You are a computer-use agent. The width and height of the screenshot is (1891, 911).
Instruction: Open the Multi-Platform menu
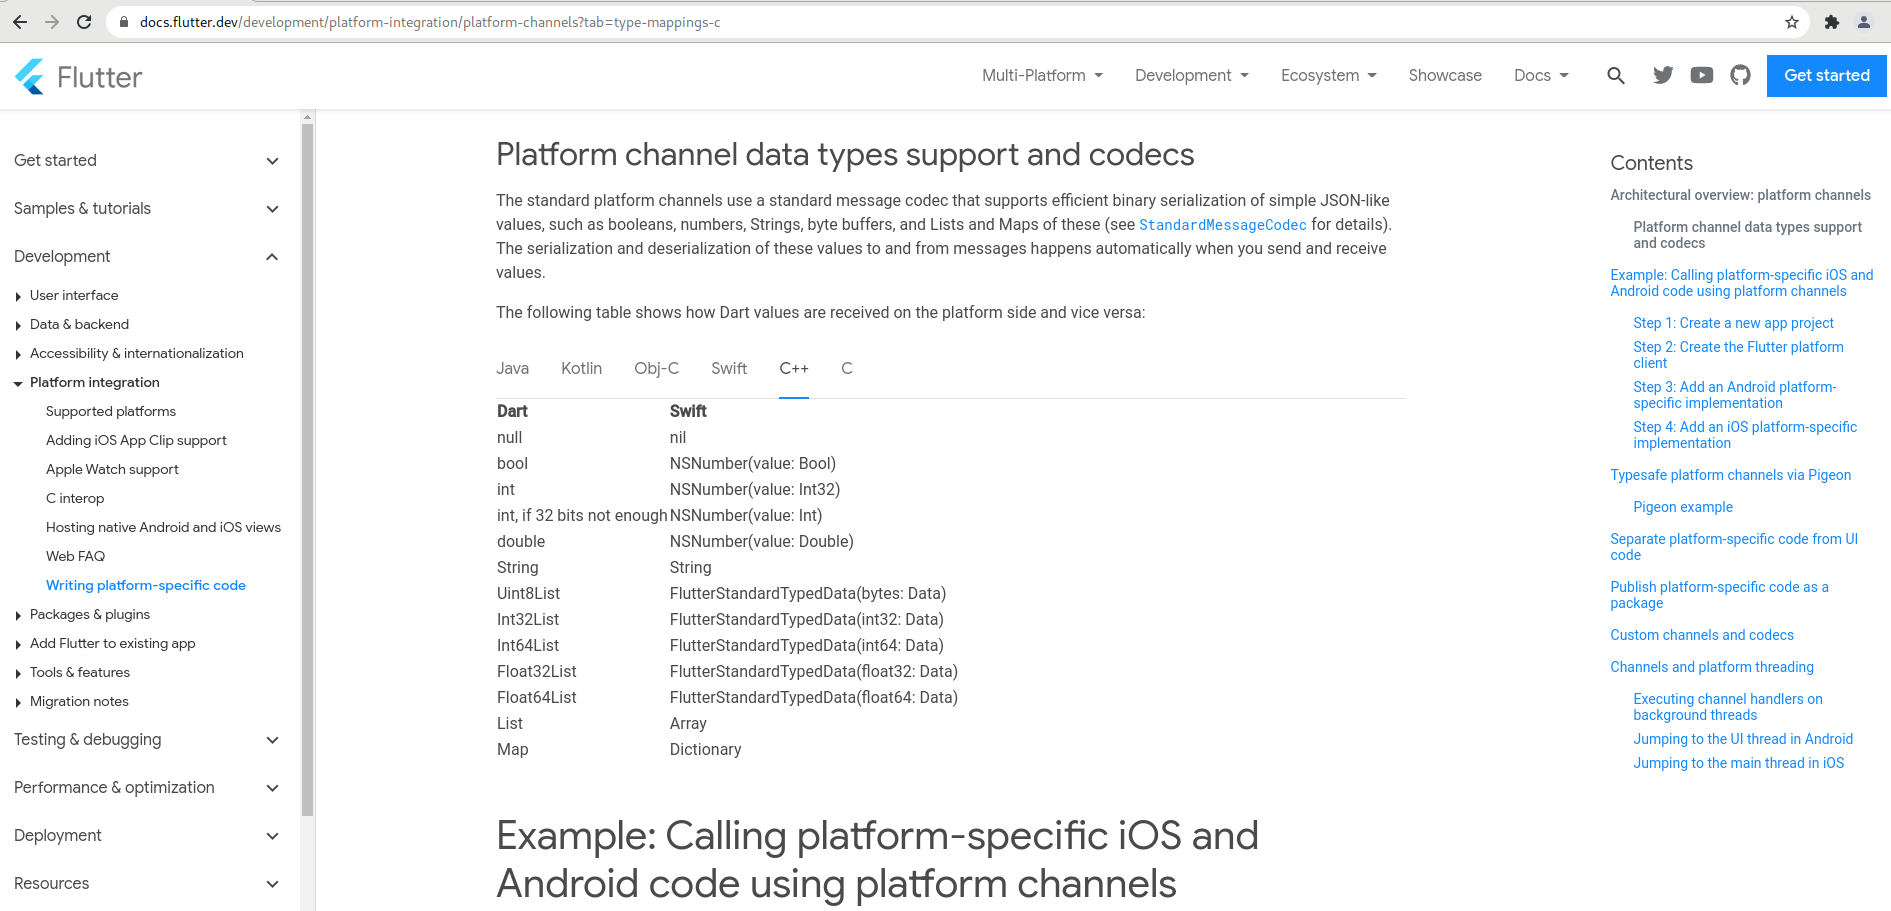click(1041, 75)
